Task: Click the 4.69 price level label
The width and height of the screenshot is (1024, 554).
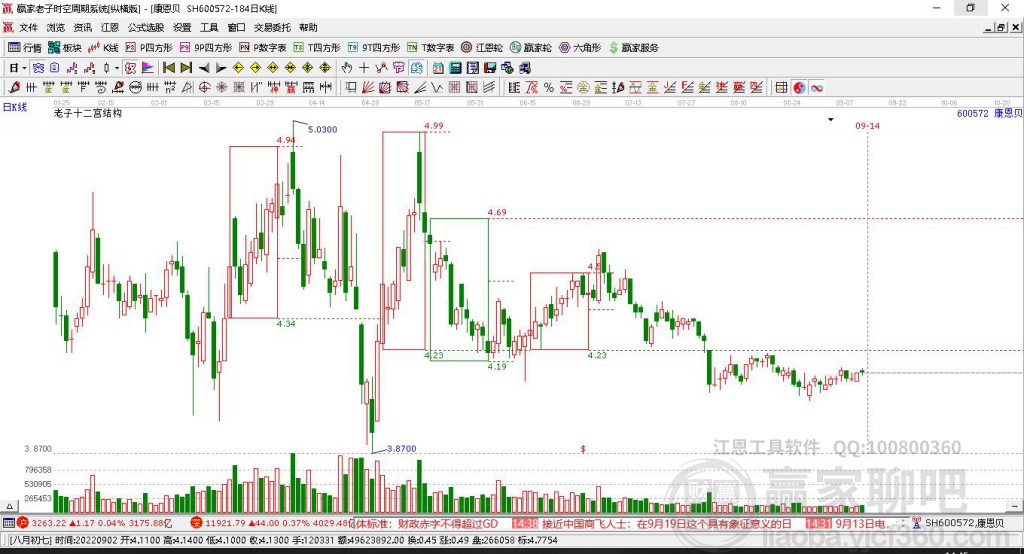Action: [497, 212]
